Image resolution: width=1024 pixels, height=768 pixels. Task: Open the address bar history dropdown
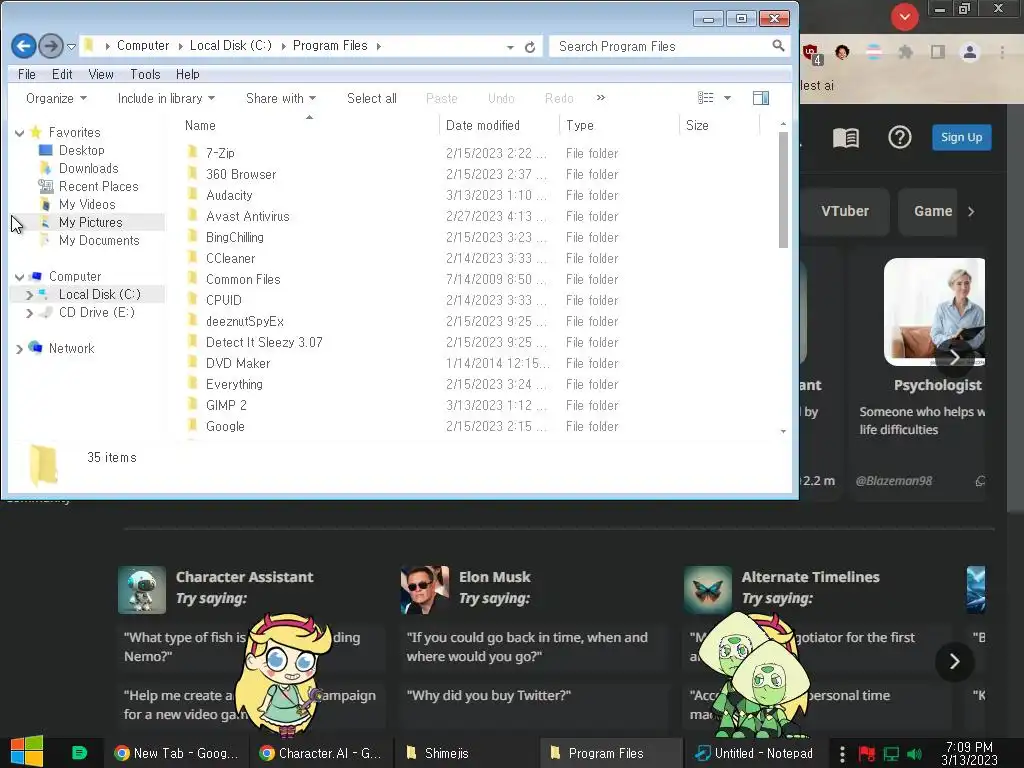pos(510,47)
